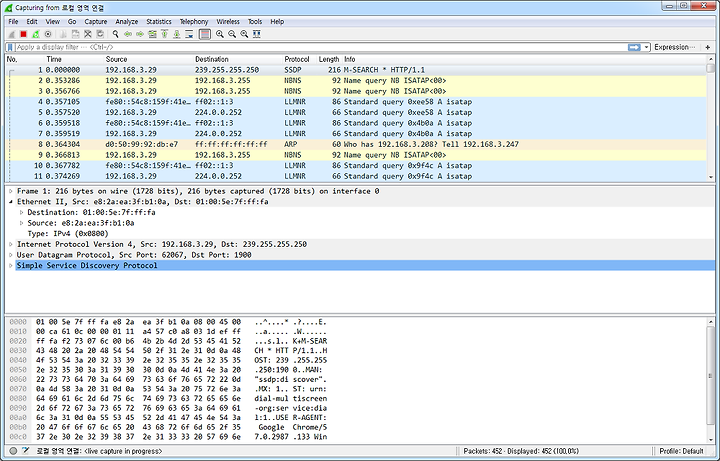Go back to previous packet
The width and height of the screenshot is (720, 461).
click(x=128, y=34)
